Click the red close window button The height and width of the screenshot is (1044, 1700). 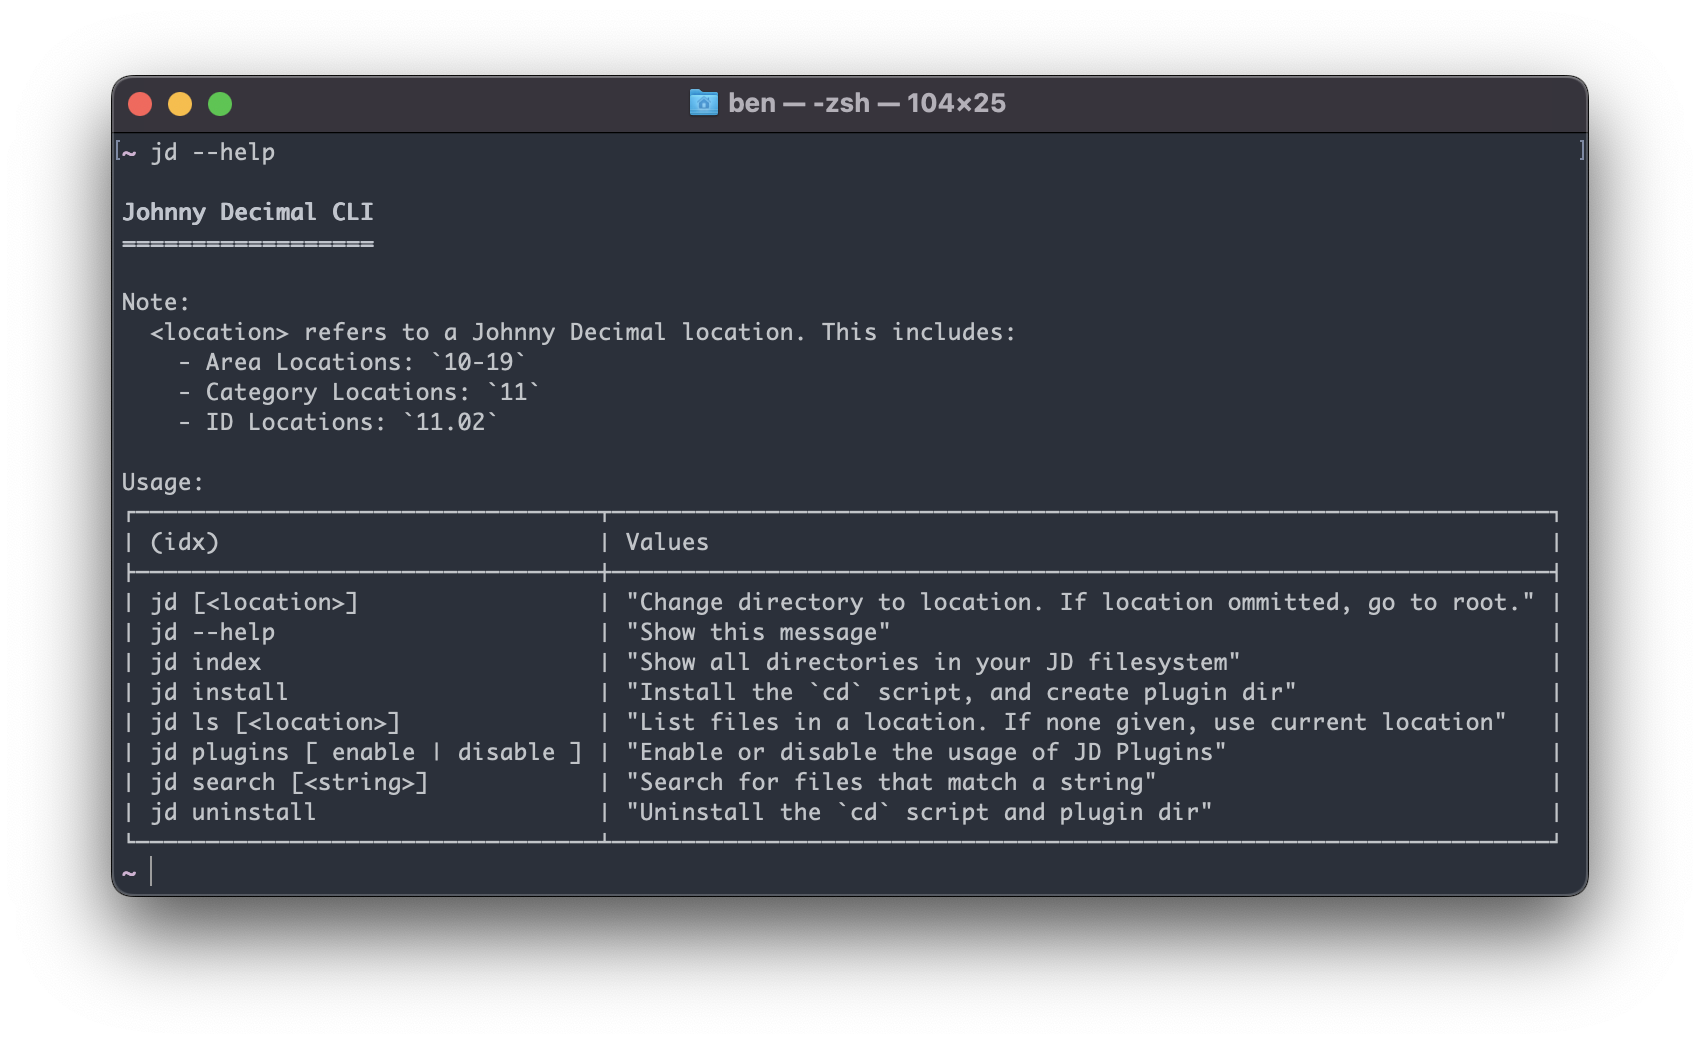pos(140,104)
